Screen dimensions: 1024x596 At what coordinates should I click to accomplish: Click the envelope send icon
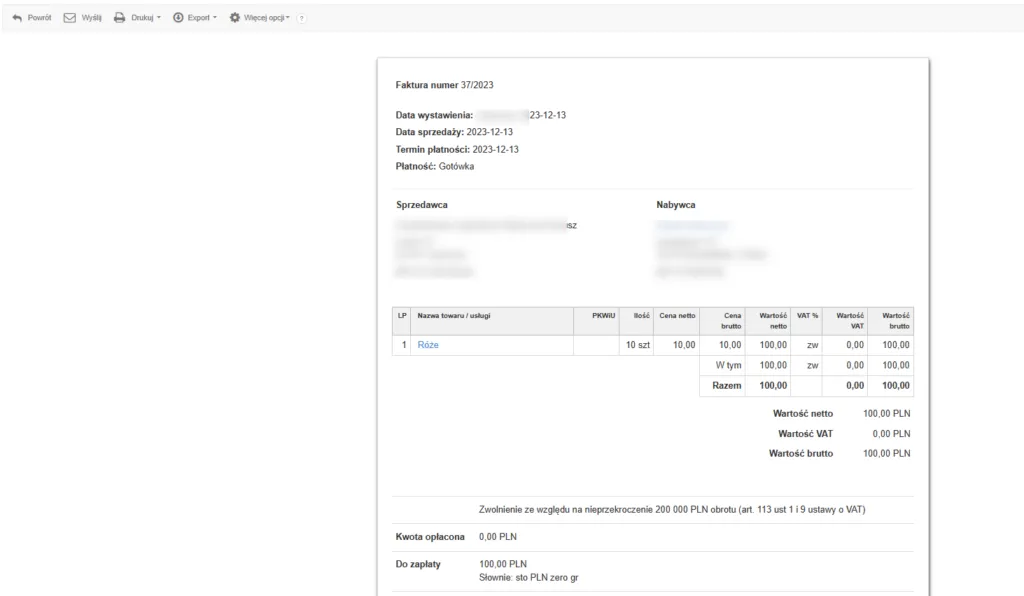70,18
